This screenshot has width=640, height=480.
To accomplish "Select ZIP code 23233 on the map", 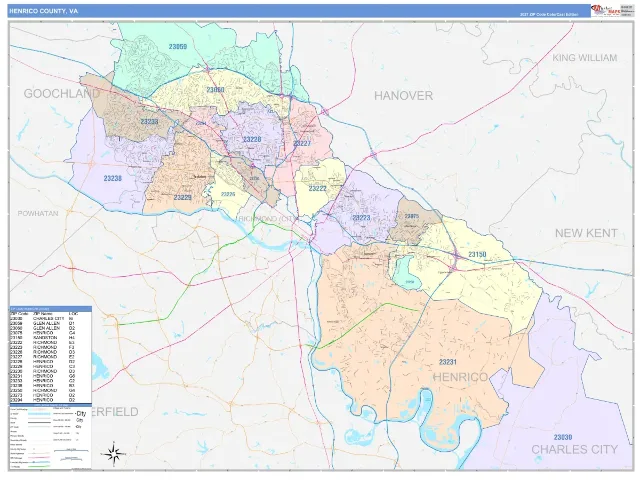I will [149, 122].
